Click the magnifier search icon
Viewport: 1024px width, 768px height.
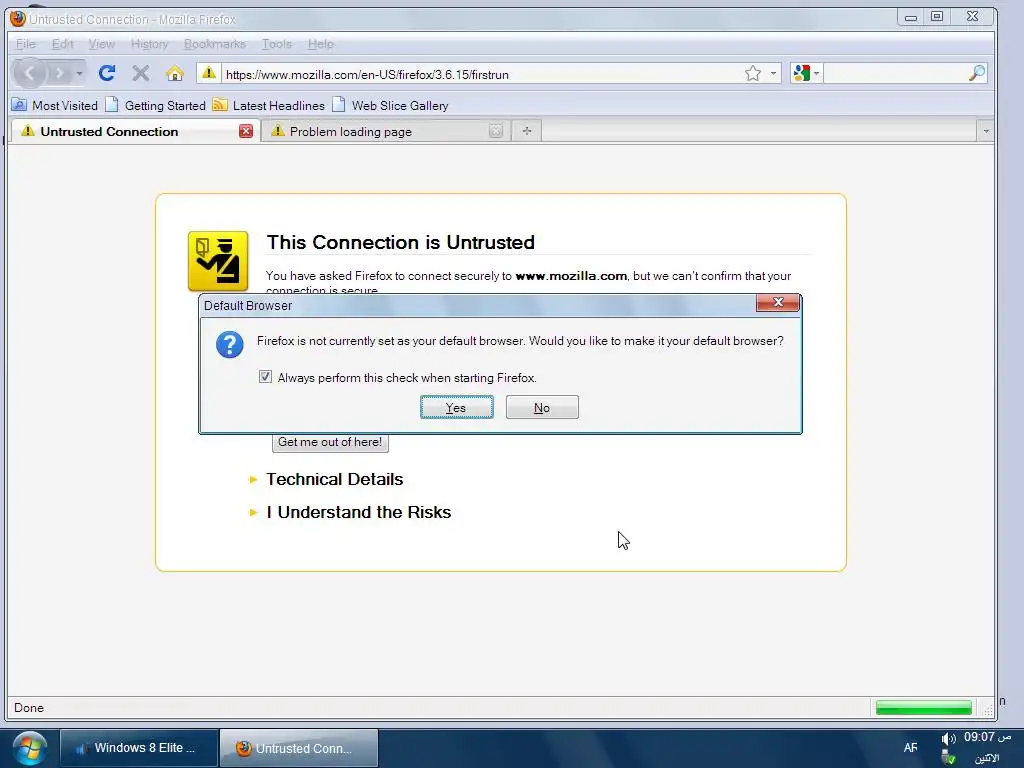pyautogui.click(x=976, y=73)
